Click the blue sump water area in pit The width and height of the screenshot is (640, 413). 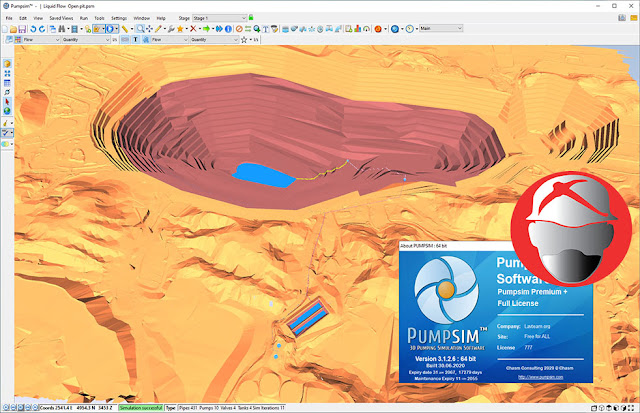pos(263,175)
